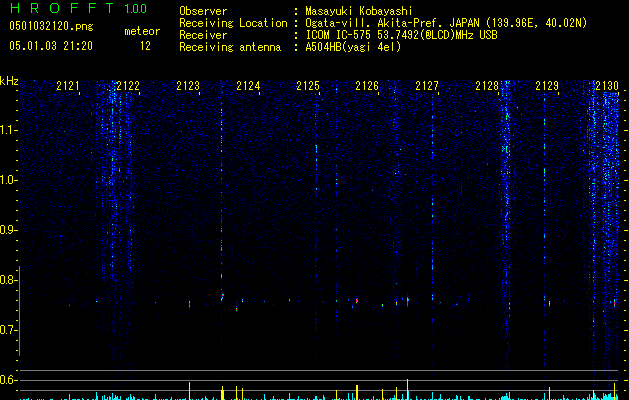Click the 2129 time marker
This screenshot has height=400, width=629.
547,86
